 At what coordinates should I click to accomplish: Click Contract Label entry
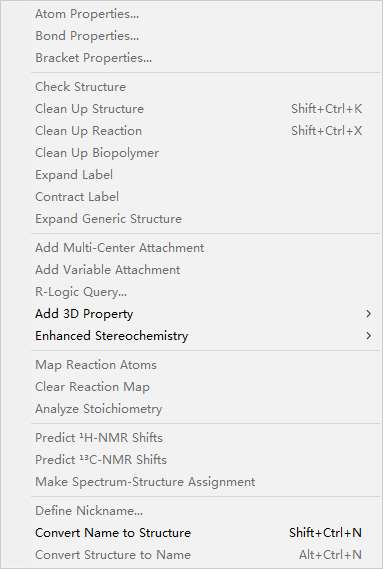(205, 197)
